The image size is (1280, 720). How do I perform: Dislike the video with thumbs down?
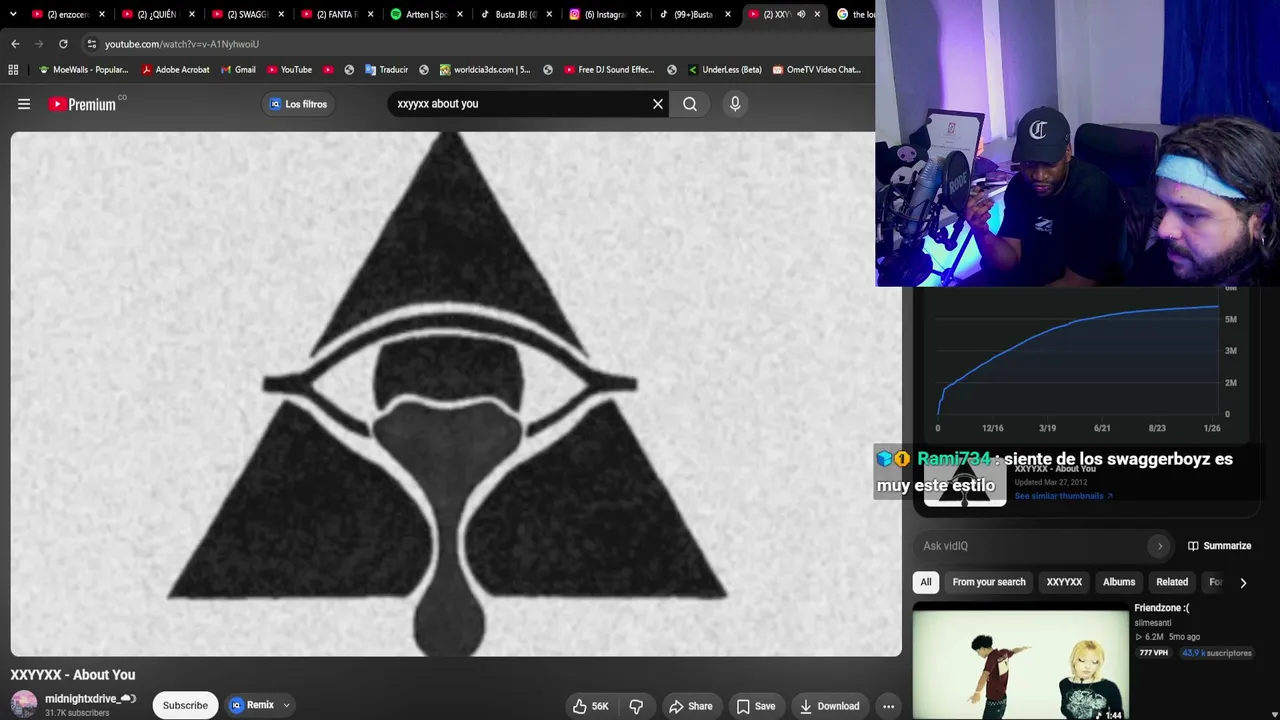click(636, 706)
